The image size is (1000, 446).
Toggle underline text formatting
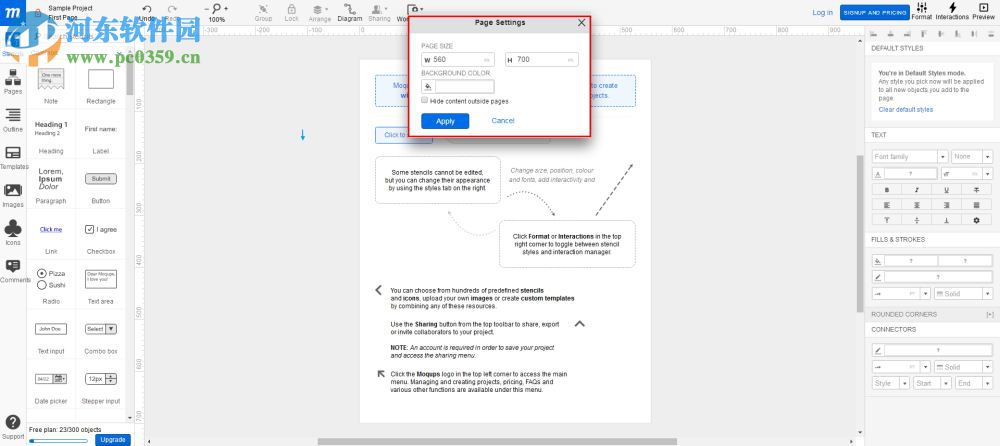point(946,190)
